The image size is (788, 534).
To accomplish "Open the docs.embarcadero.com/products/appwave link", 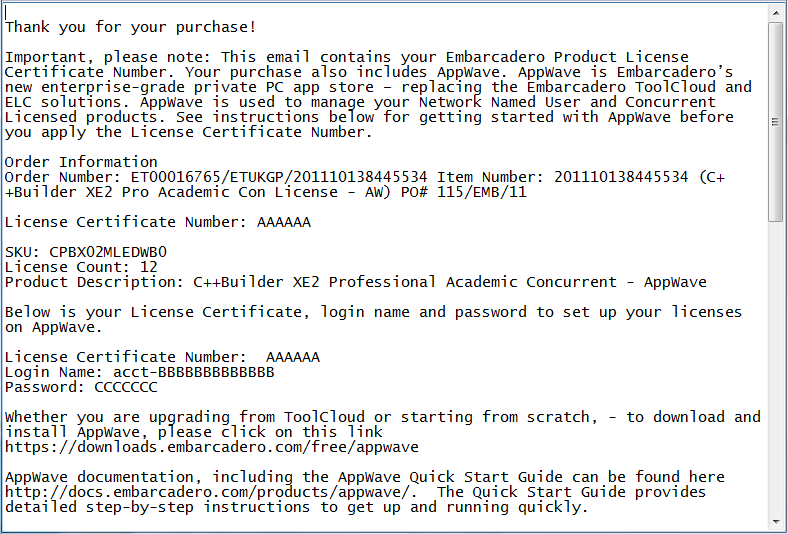I will [x=211, y=492].
